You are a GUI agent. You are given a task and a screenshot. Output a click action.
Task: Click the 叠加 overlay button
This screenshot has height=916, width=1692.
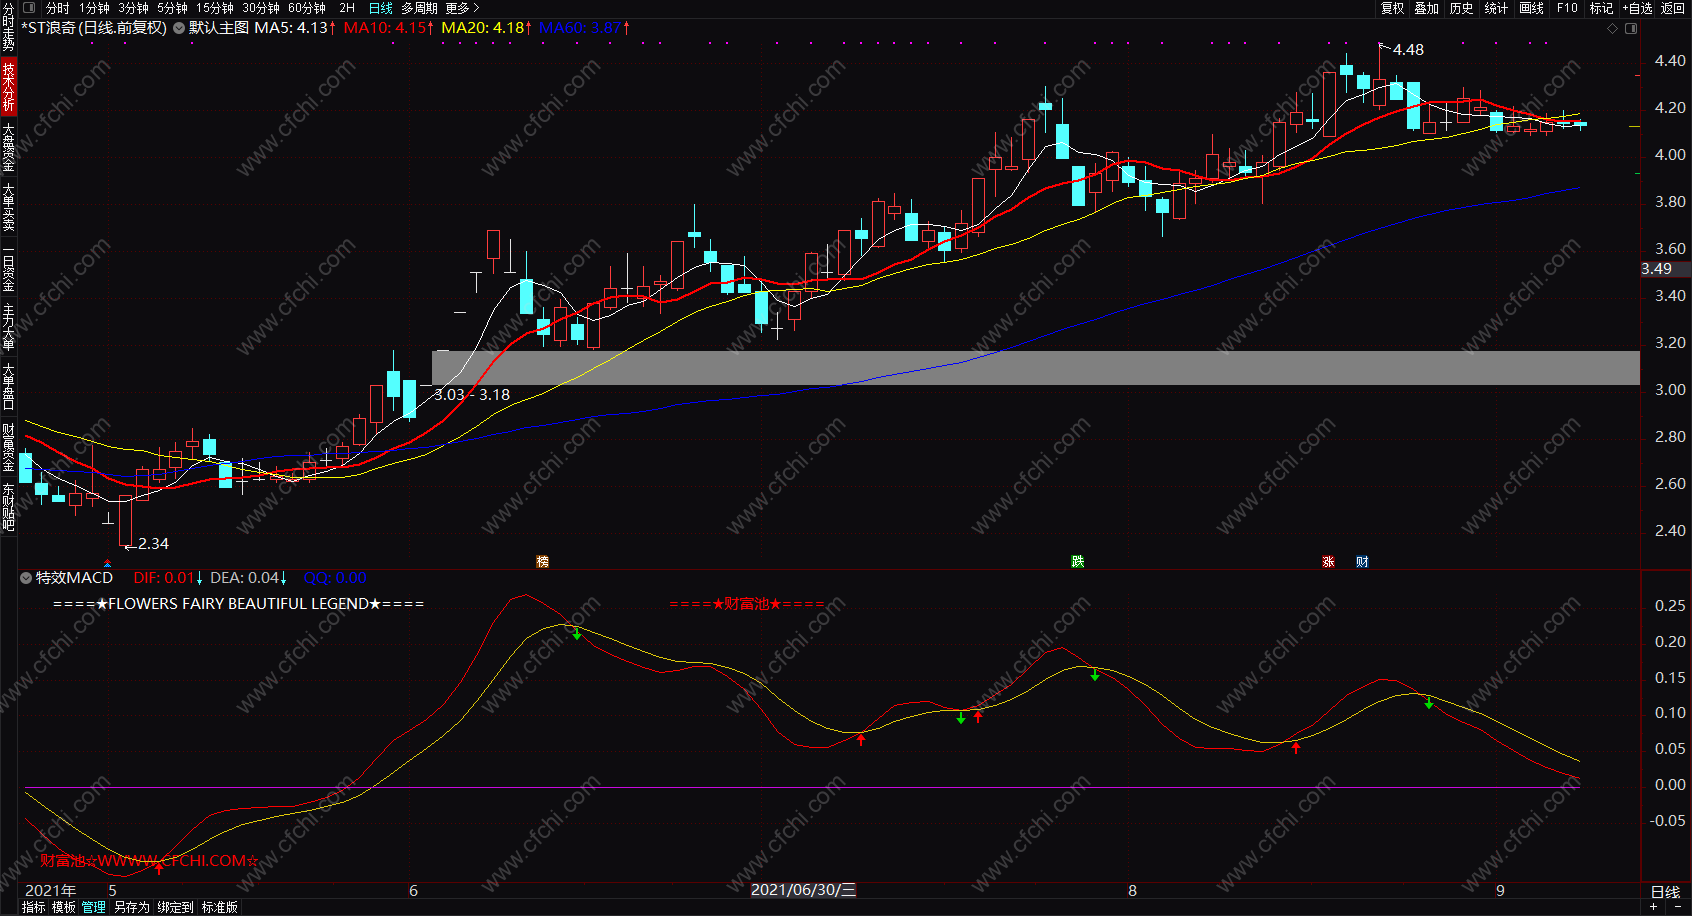pos(1427,8)
